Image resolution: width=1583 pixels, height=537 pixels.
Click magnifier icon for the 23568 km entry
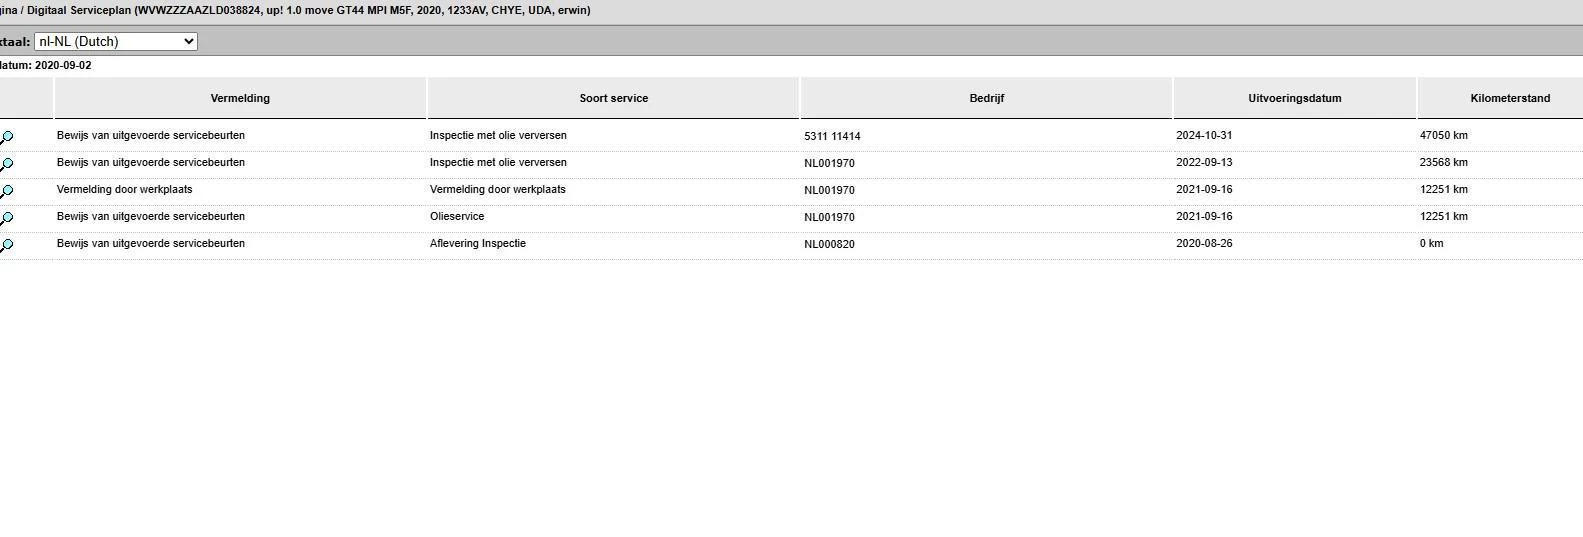tap(7, 164)
